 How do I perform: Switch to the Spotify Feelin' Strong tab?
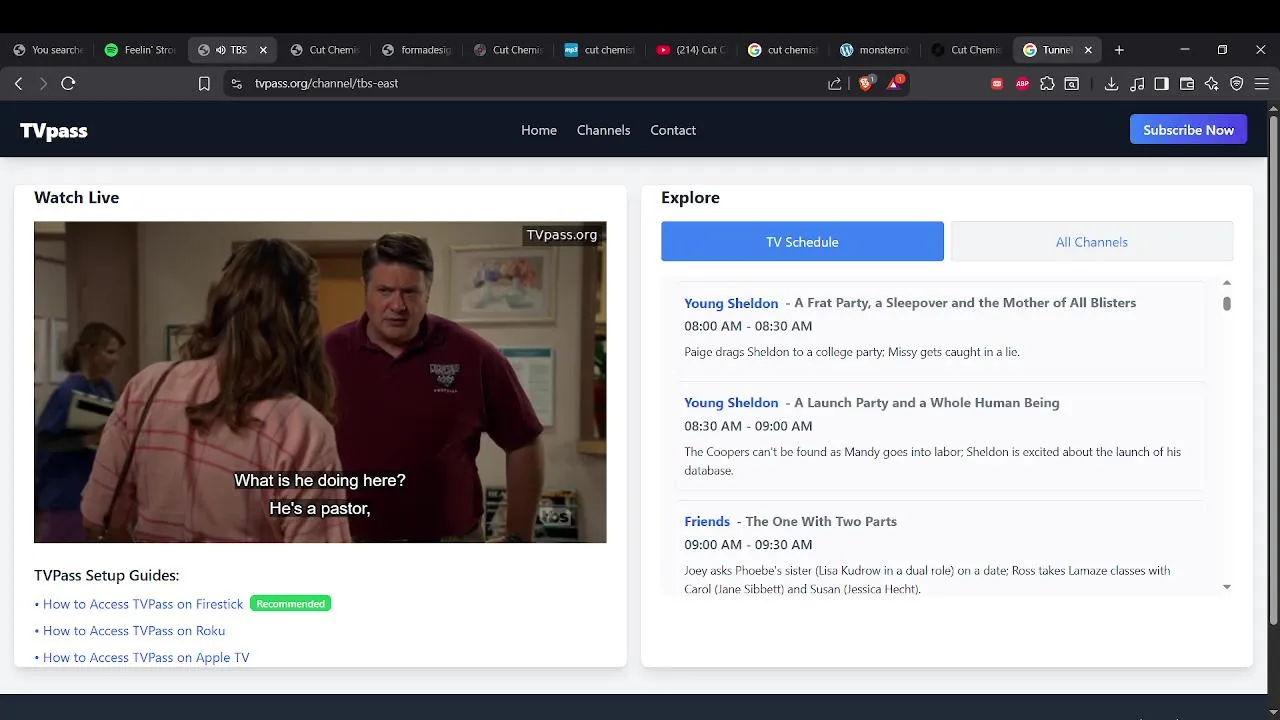coord(141,50)
